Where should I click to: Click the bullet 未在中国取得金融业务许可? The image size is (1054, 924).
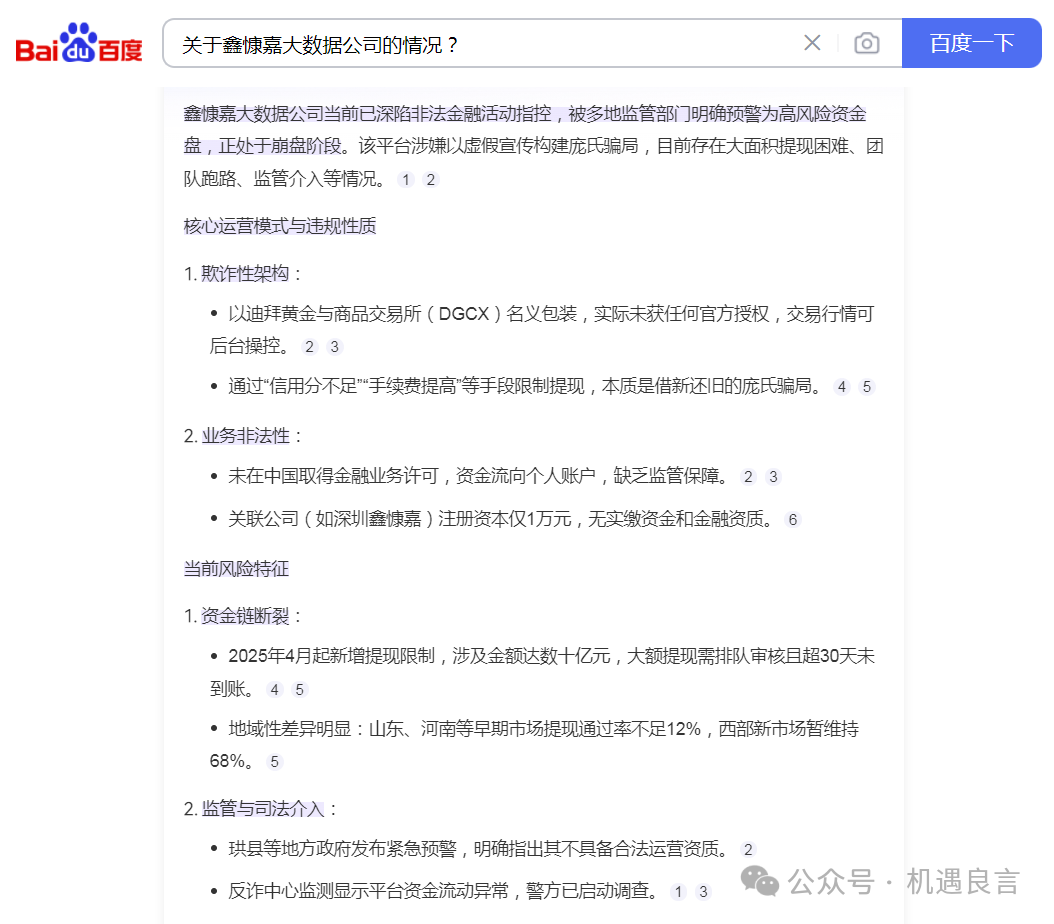[x=479, y=476]
